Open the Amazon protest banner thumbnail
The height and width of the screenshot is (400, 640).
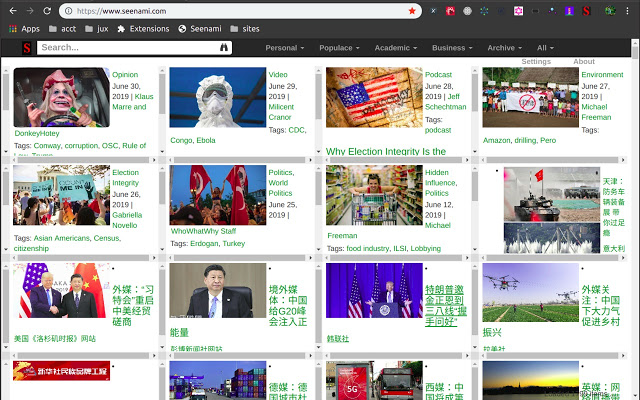coord(531,97)
